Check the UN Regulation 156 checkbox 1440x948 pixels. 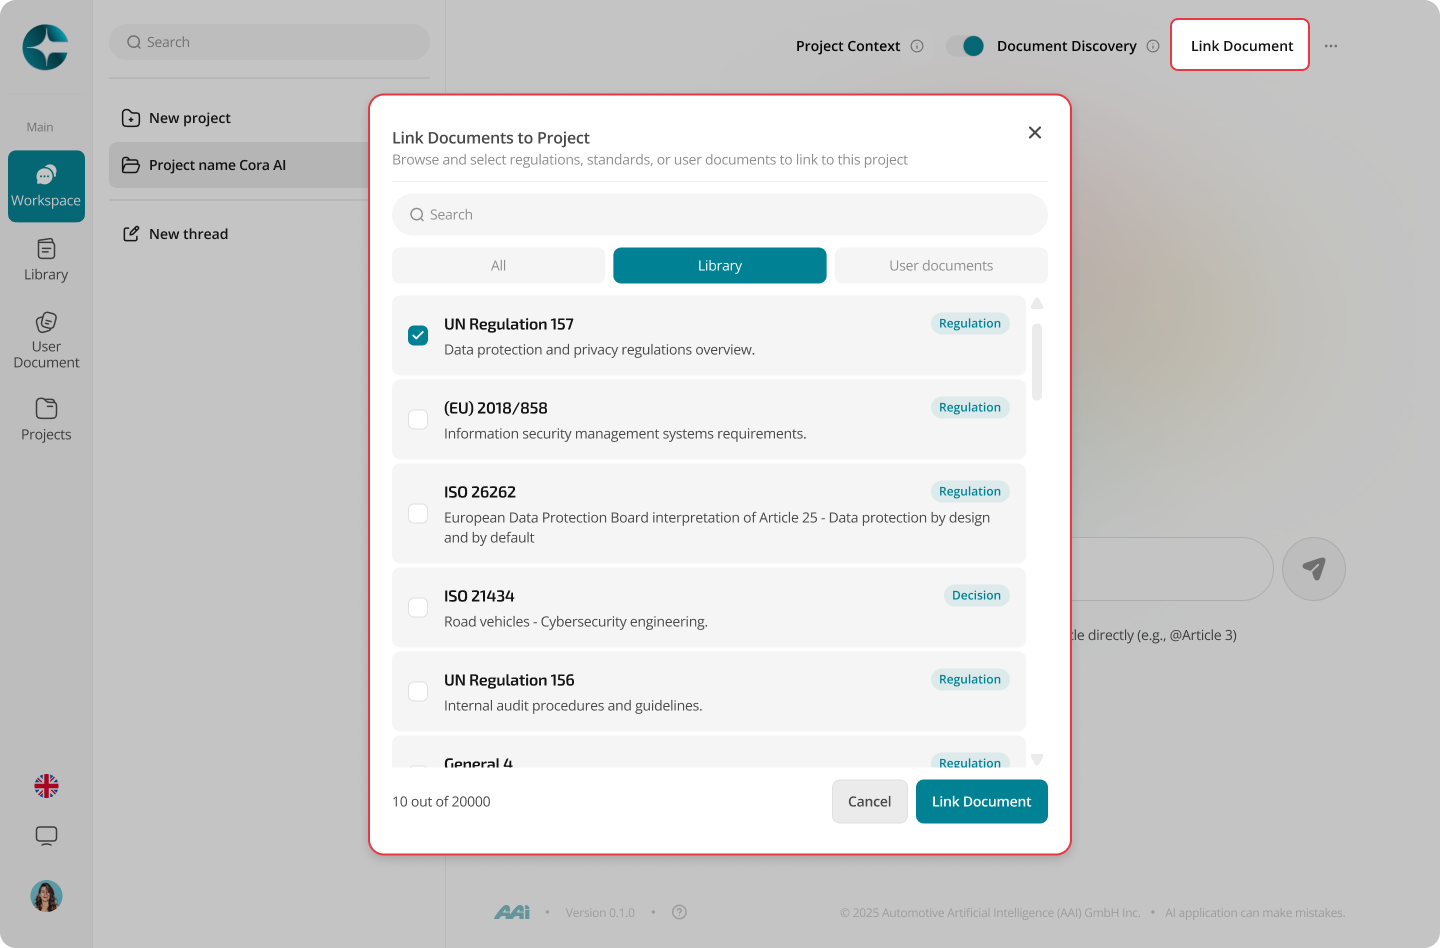418,692
